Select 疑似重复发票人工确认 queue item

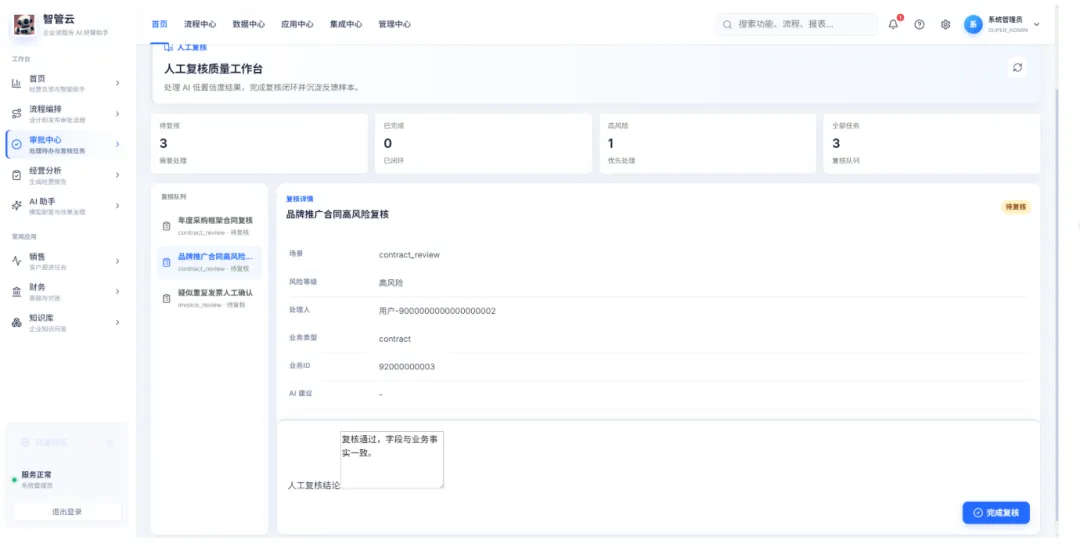tap(209, 298)
